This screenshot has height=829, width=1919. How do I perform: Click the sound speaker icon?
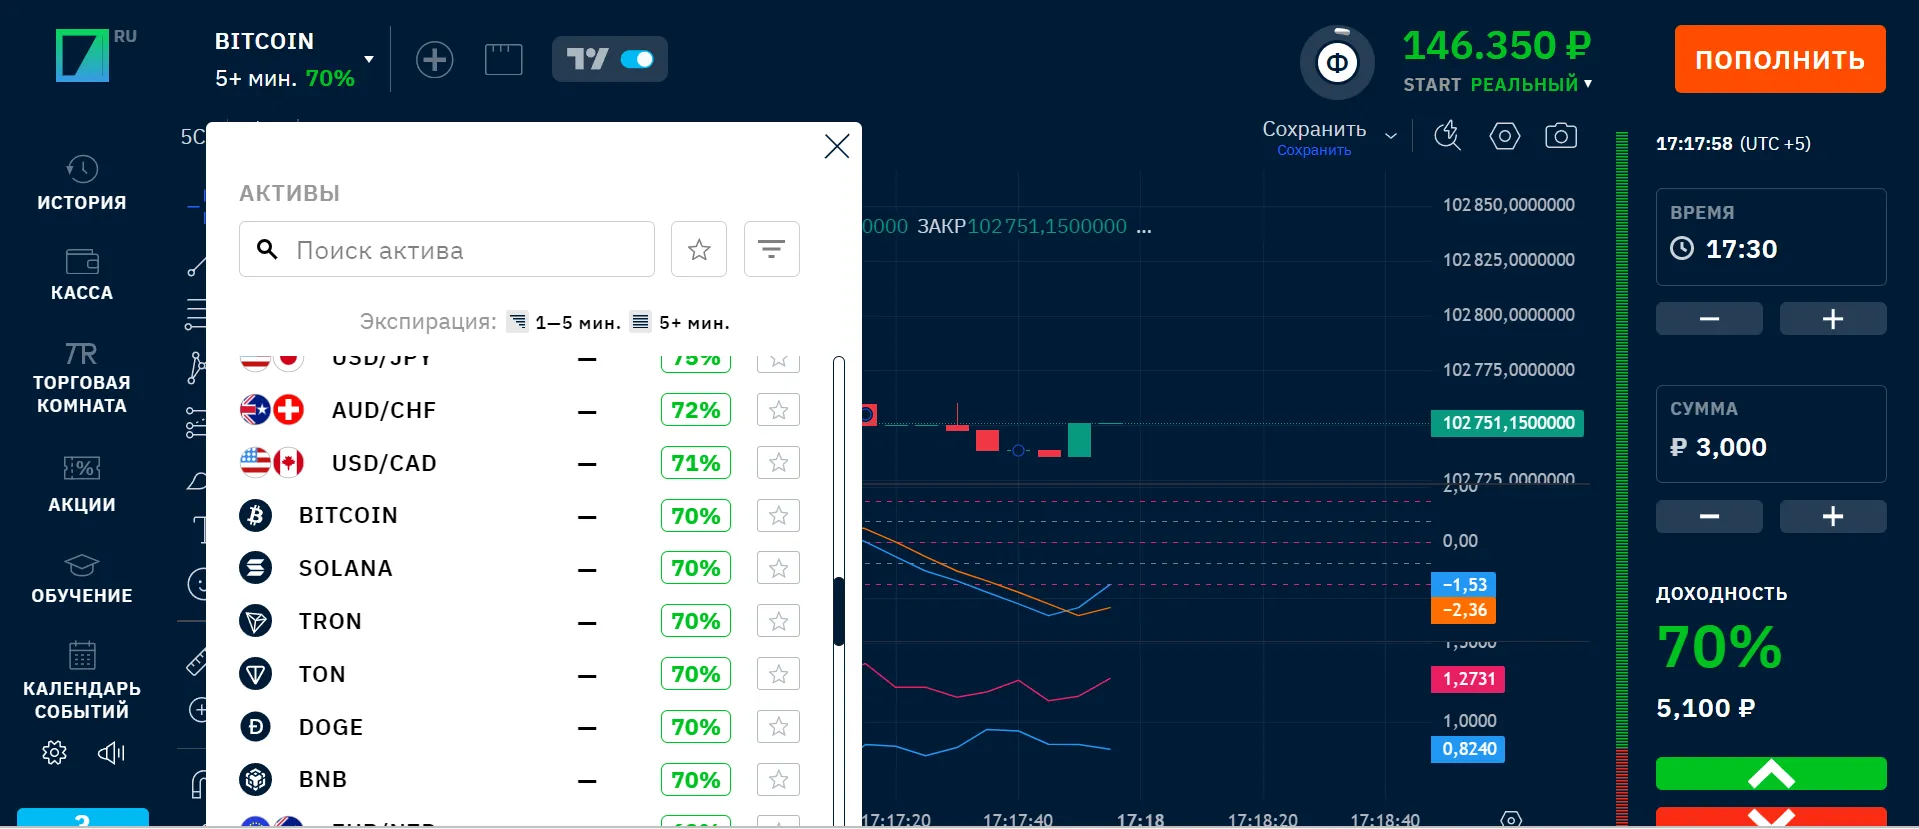click(111, 753)
